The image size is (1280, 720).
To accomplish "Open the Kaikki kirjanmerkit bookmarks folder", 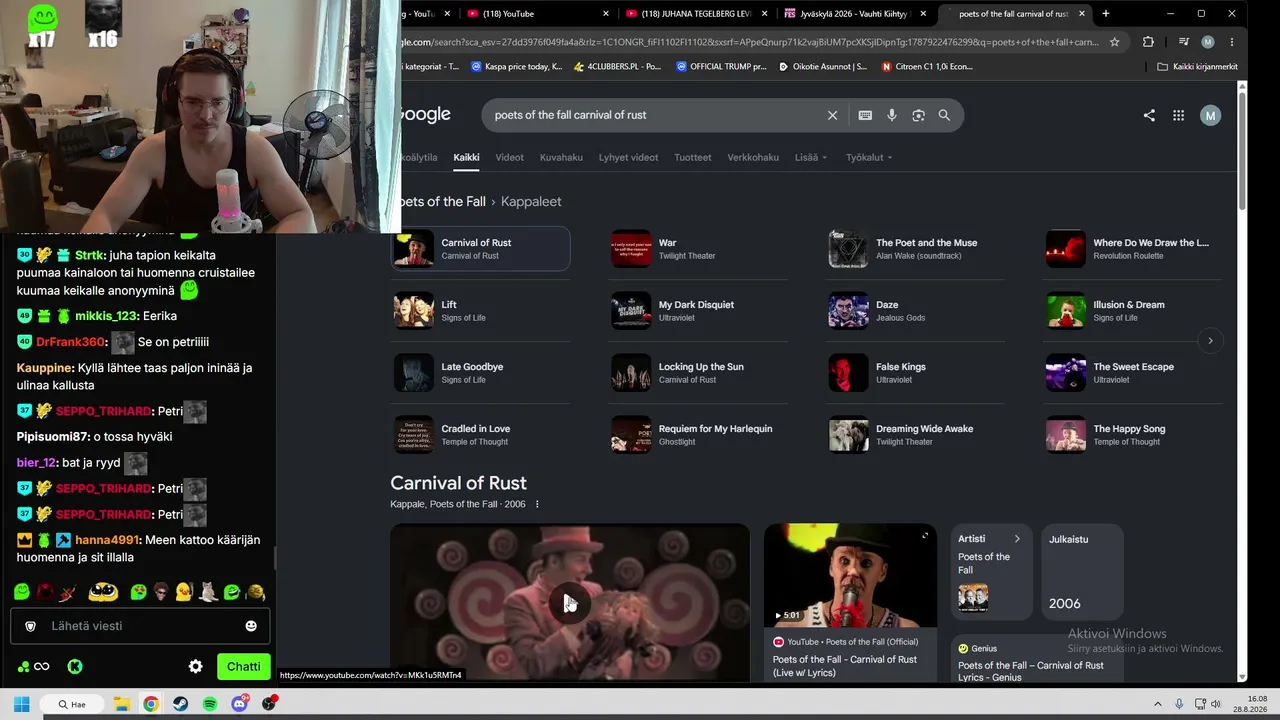I will point(1197,67).
